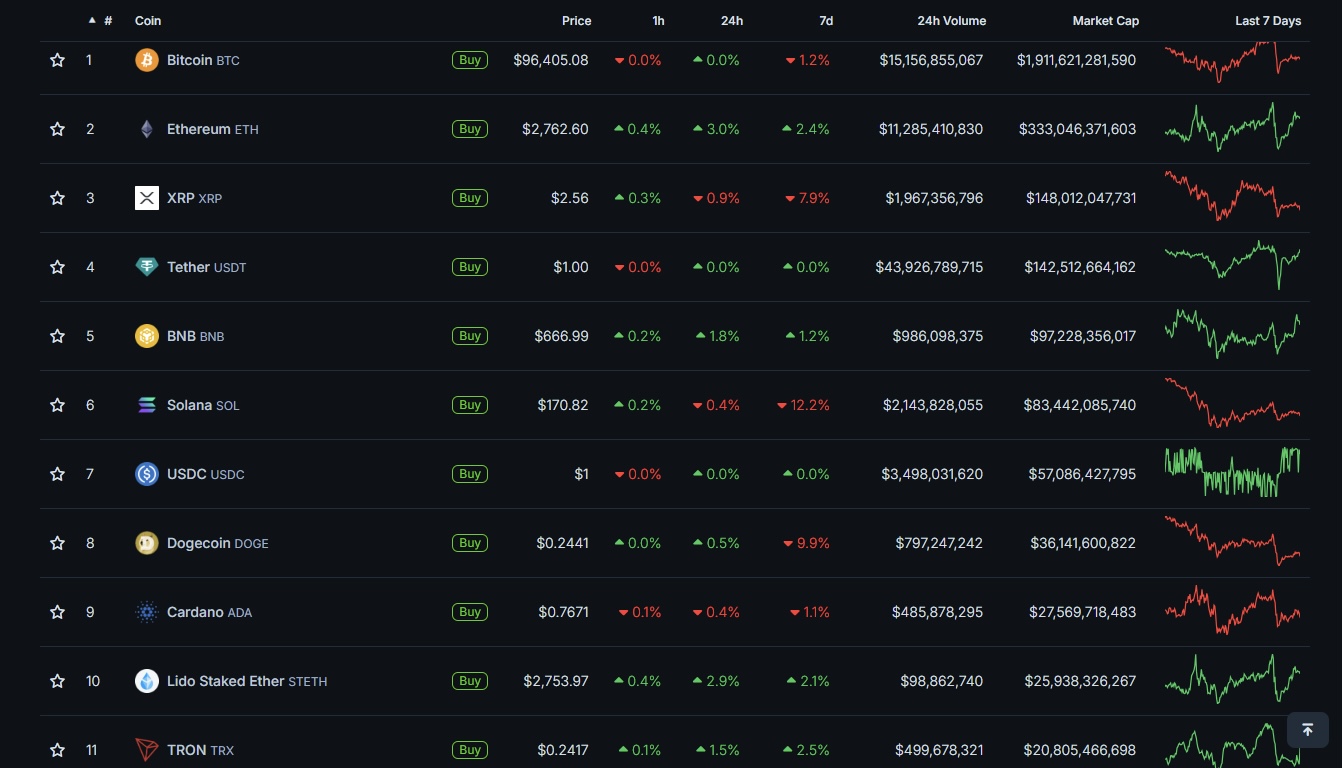
Task: Click the Last 7 Days header
Action: (1268, 20)
